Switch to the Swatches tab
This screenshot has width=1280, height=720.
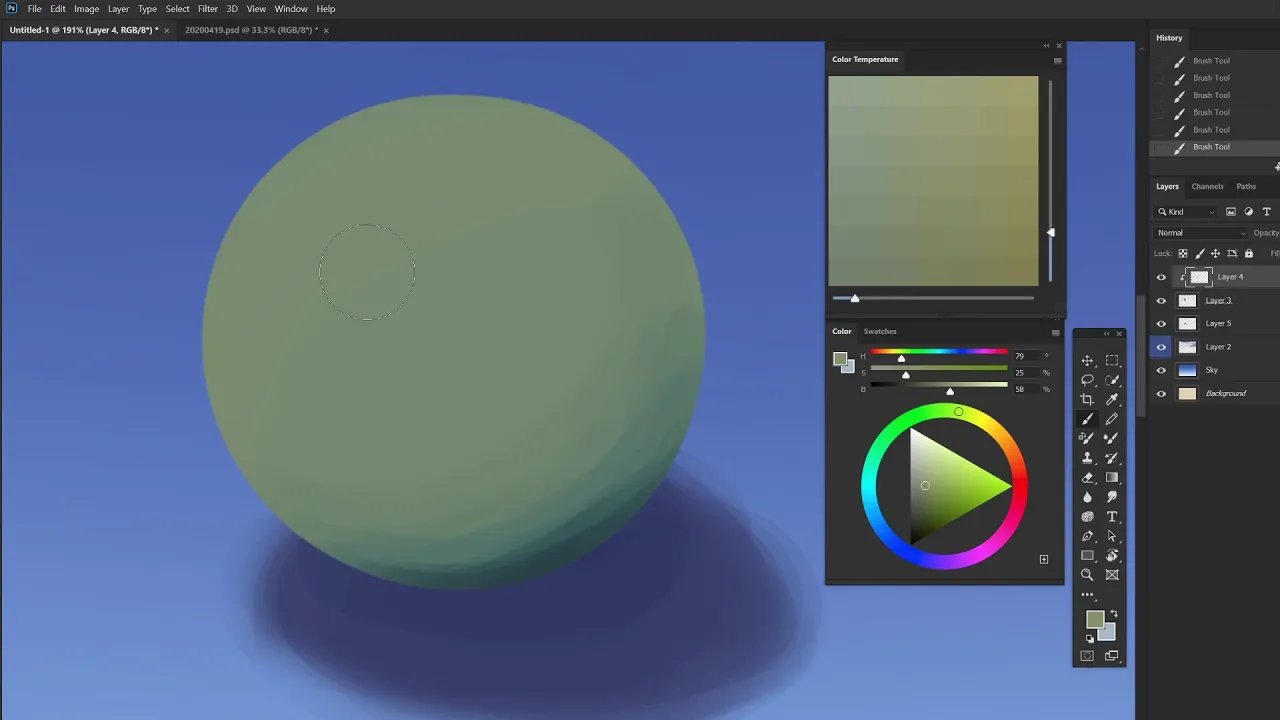(x=880, y=331)
